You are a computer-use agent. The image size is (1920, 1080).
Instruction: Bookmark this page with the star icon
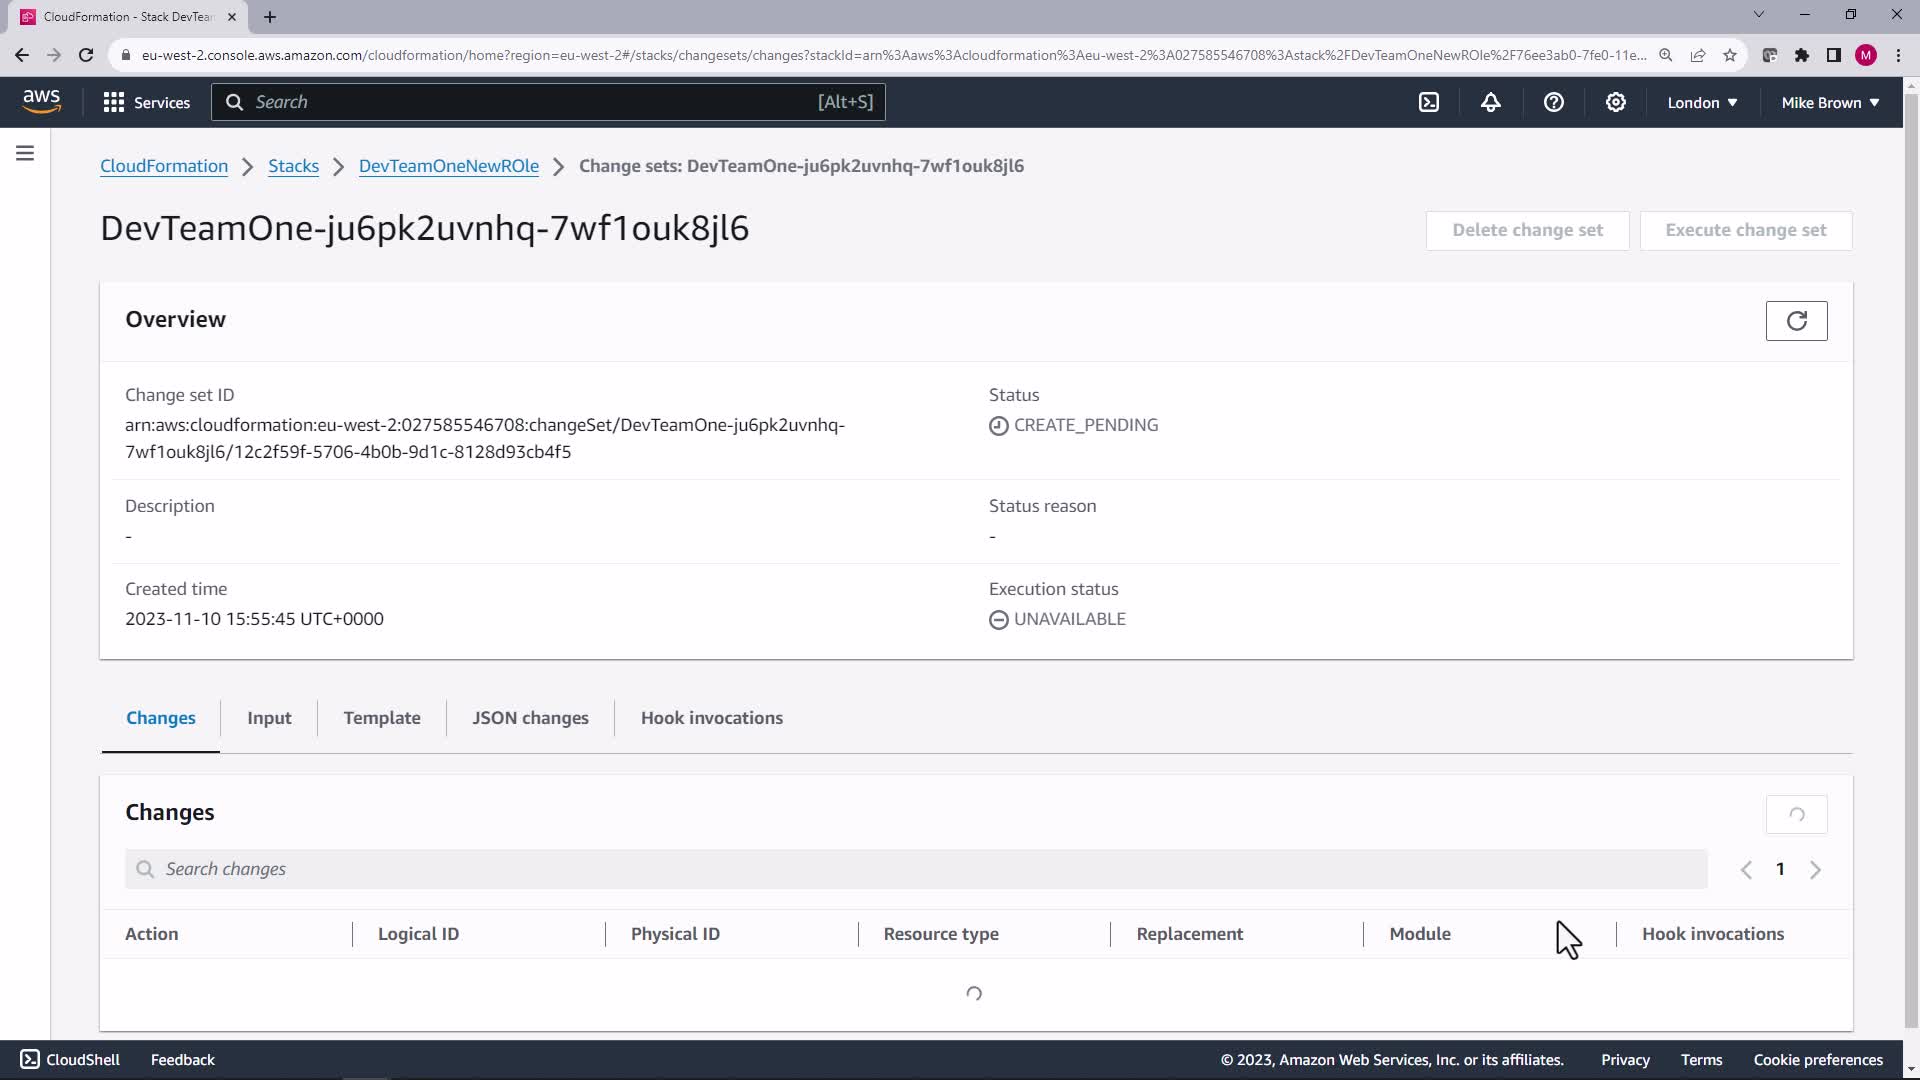coord(1730,55)
